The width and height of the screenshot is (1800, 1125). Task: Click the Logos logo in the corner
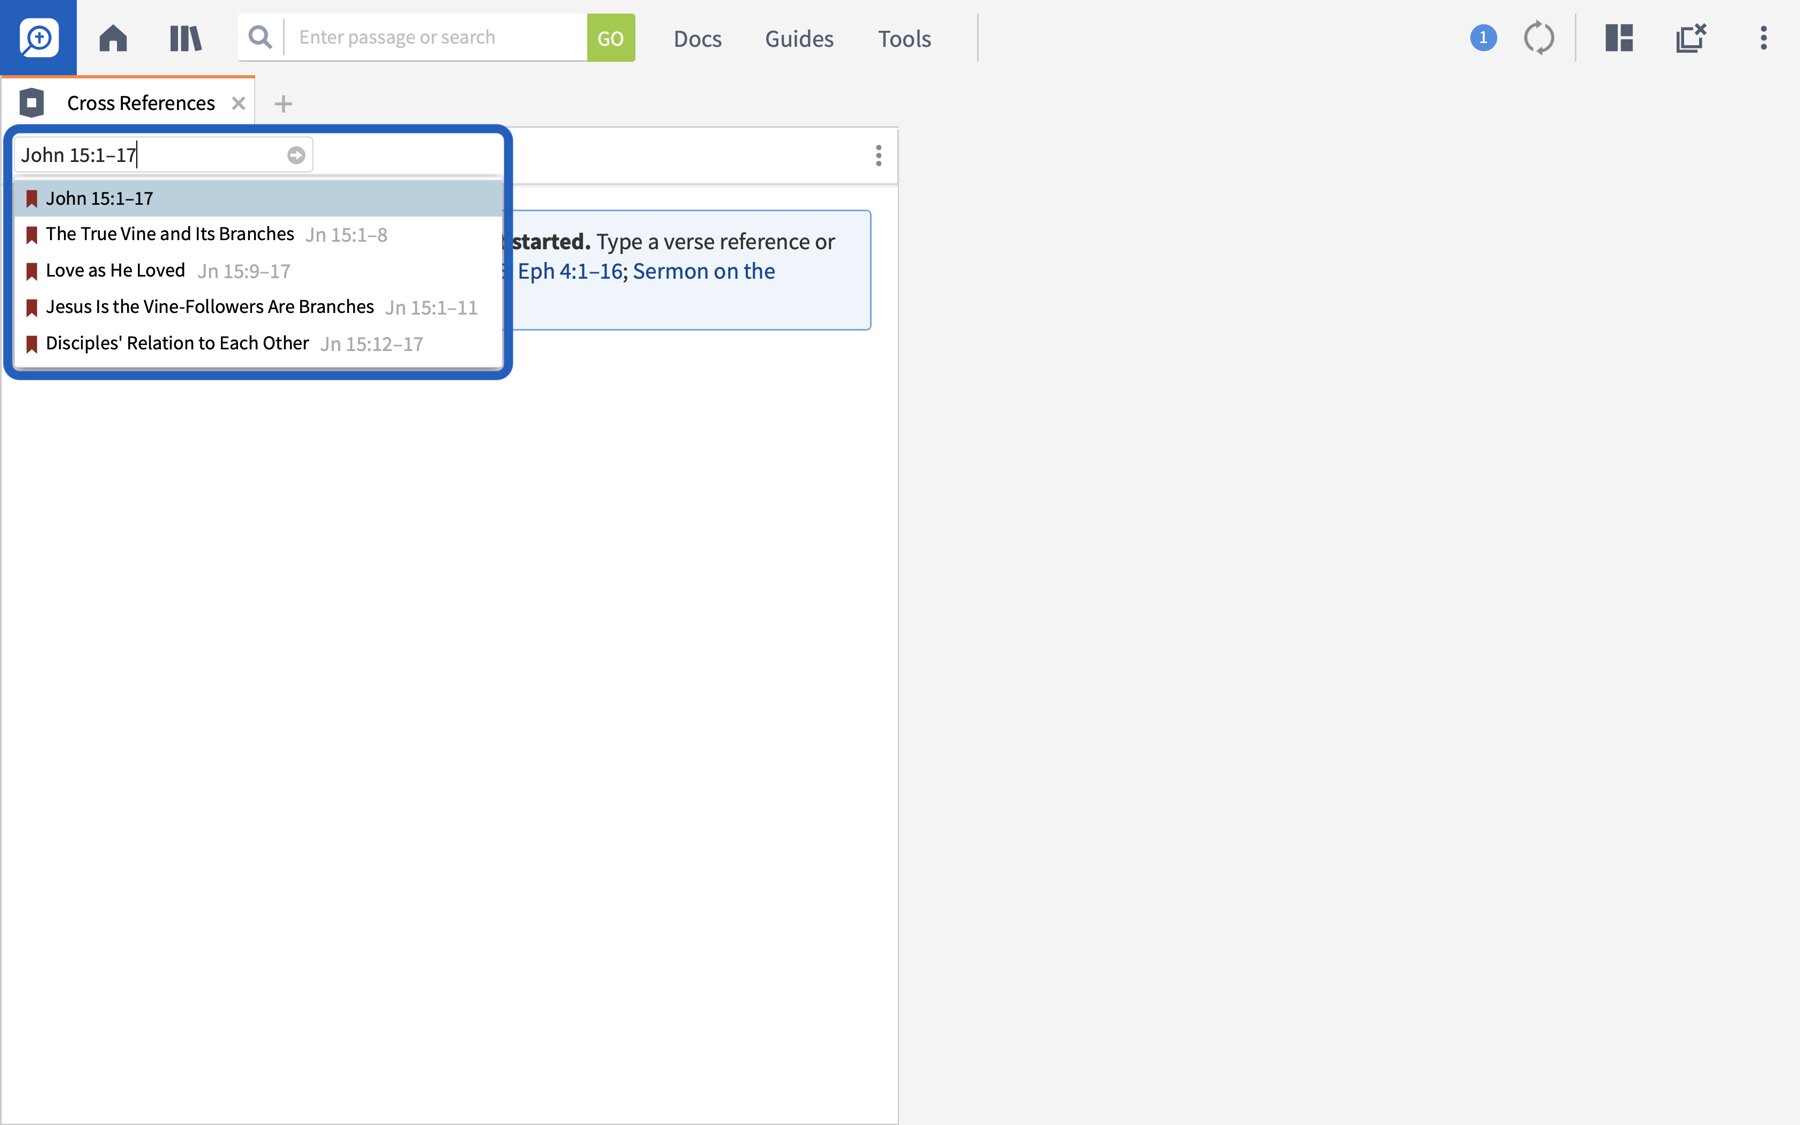36,38
